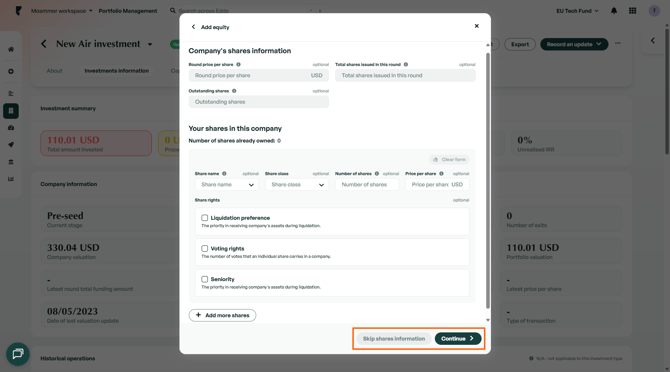Click the dialog scroll up arrow
This screenshot has width=670, height=372.
(x=488, y=45)
